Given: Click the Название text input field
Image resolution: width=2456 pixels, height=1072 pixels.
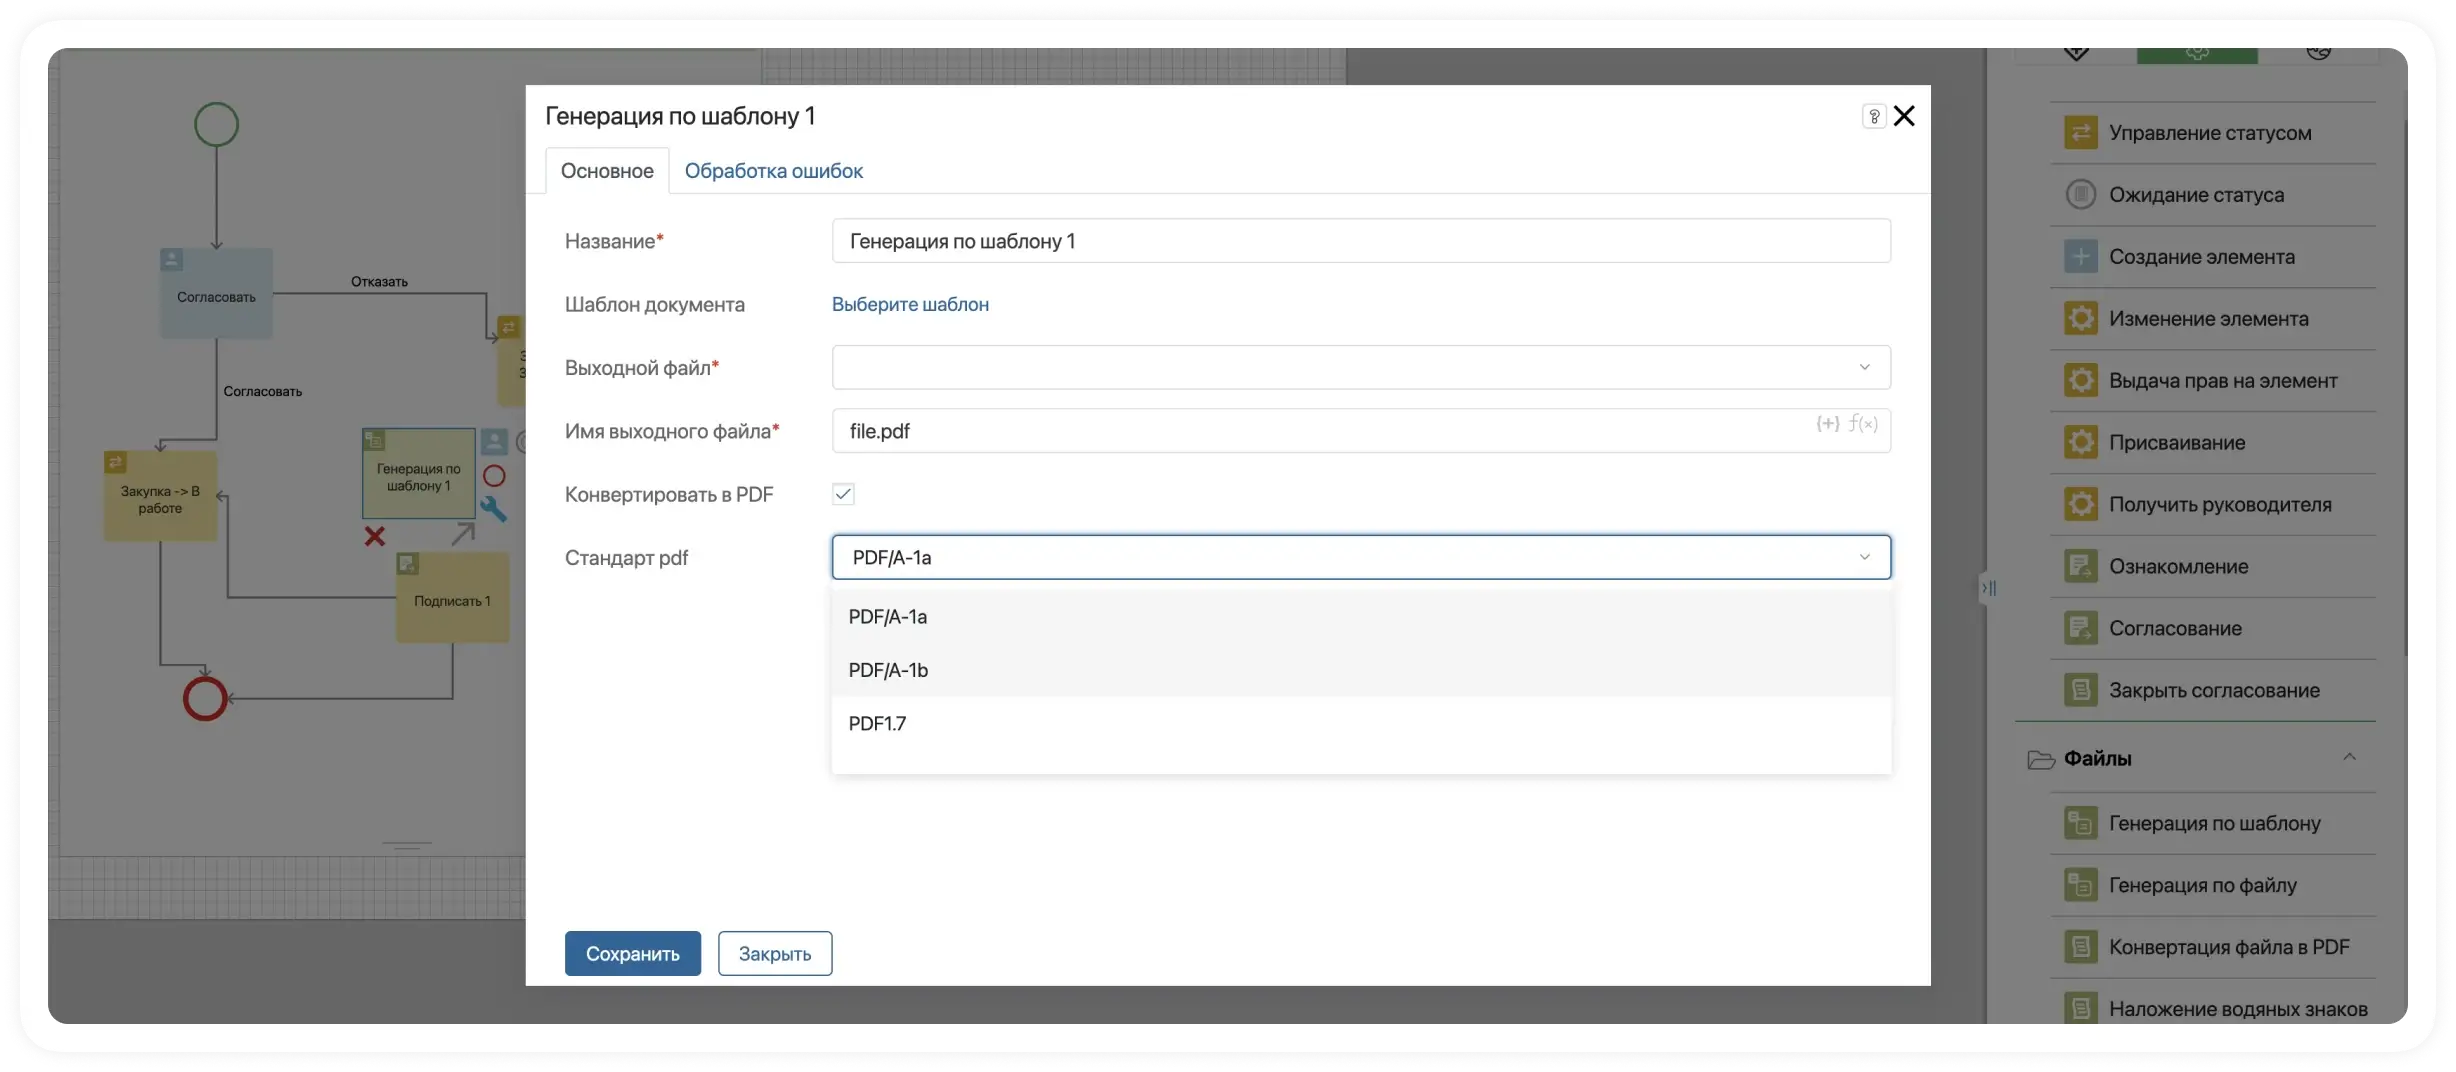Looking at the screenshot, I should pos(1360,241).
